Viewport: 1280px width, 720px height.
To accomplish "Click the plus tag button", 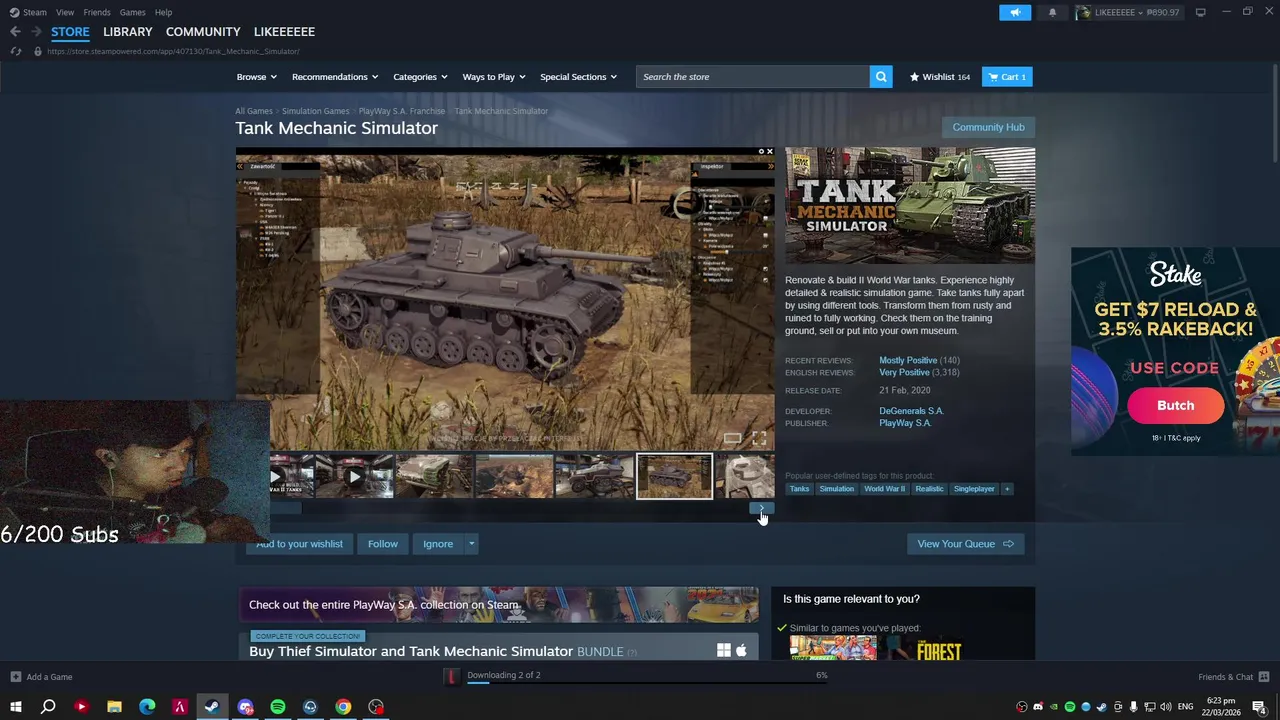I will coord(1007,489).
